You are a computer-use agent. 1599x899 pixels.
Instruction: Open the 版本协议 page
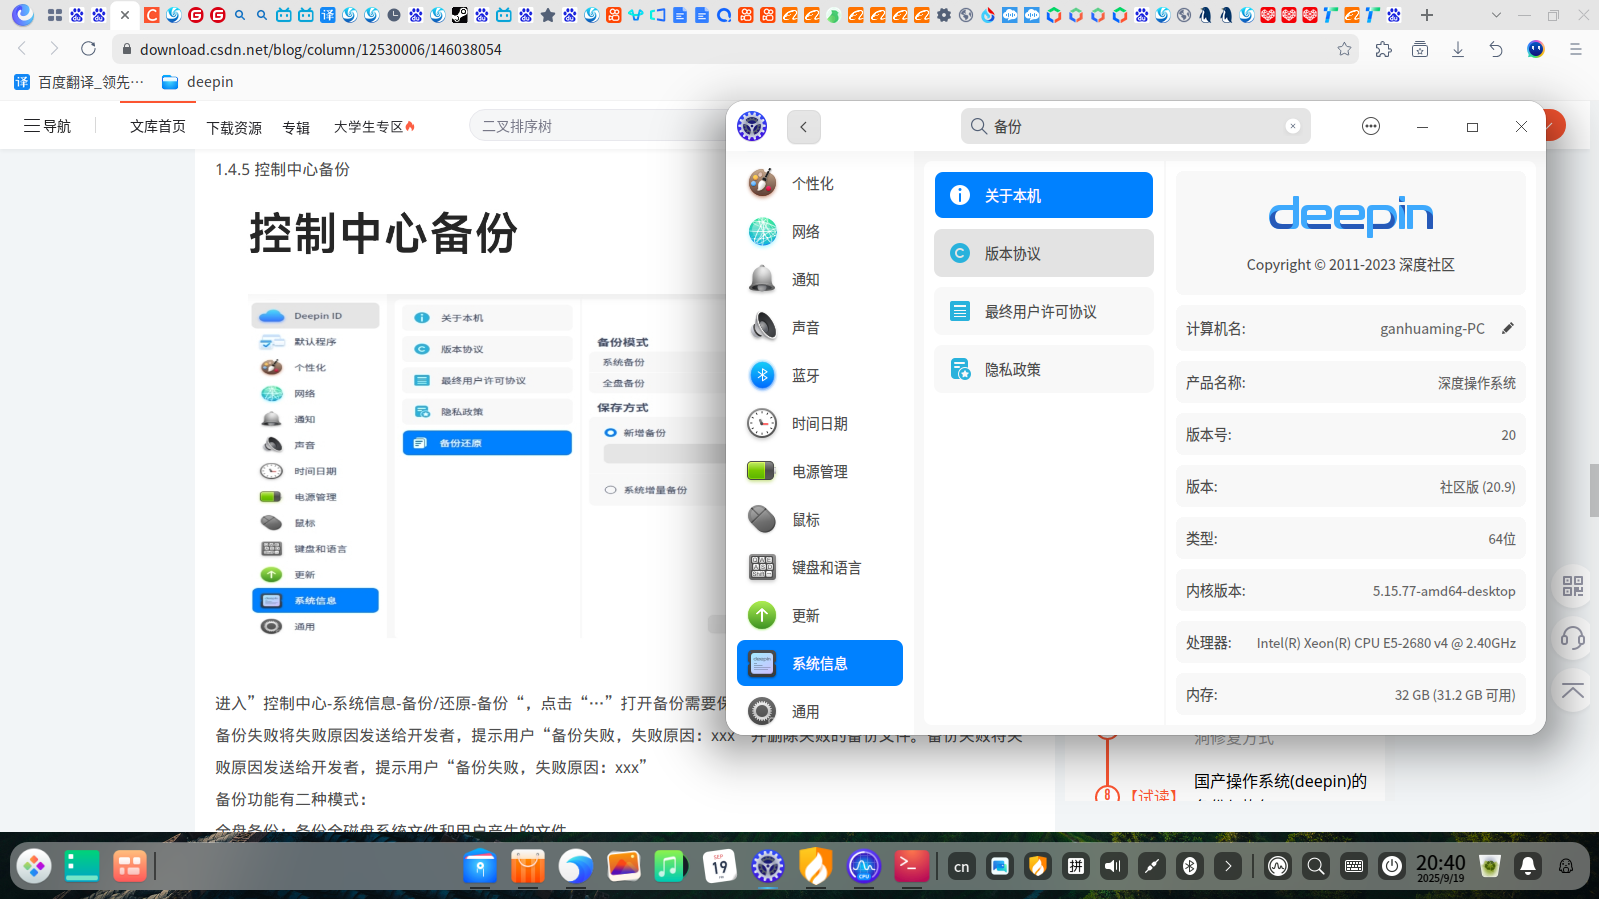pyautogui.click(x=1044, y=253)
